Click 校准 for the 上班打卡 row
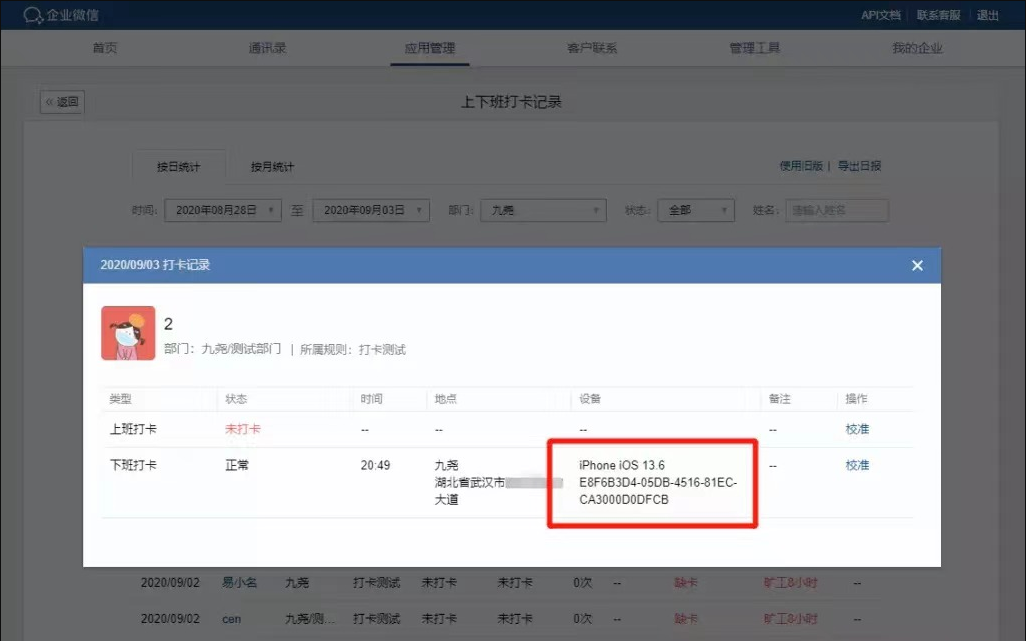 857,429
